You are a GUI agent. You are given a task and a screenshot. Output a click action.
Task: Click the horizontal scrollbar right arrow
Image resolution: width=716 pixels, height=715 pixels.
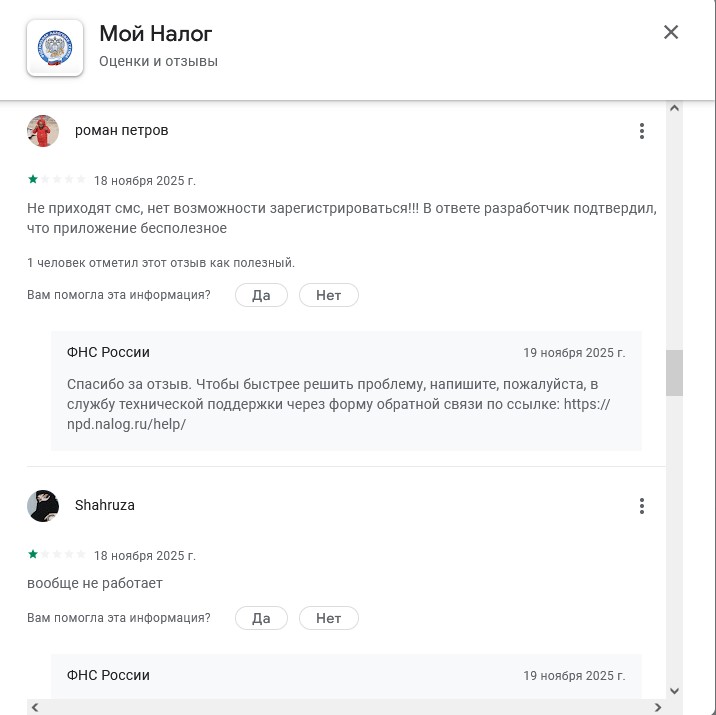(658, 707)
